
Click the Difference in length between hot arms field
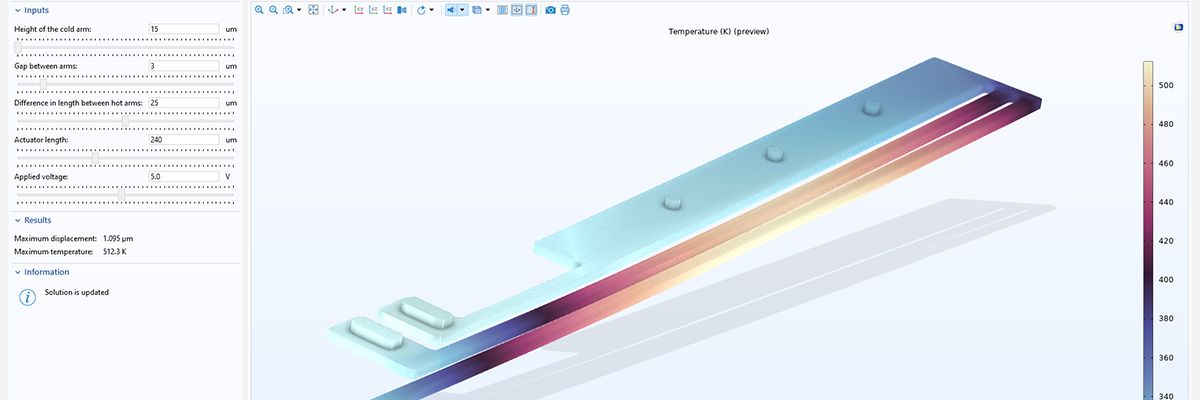click(x=183, y=103)
